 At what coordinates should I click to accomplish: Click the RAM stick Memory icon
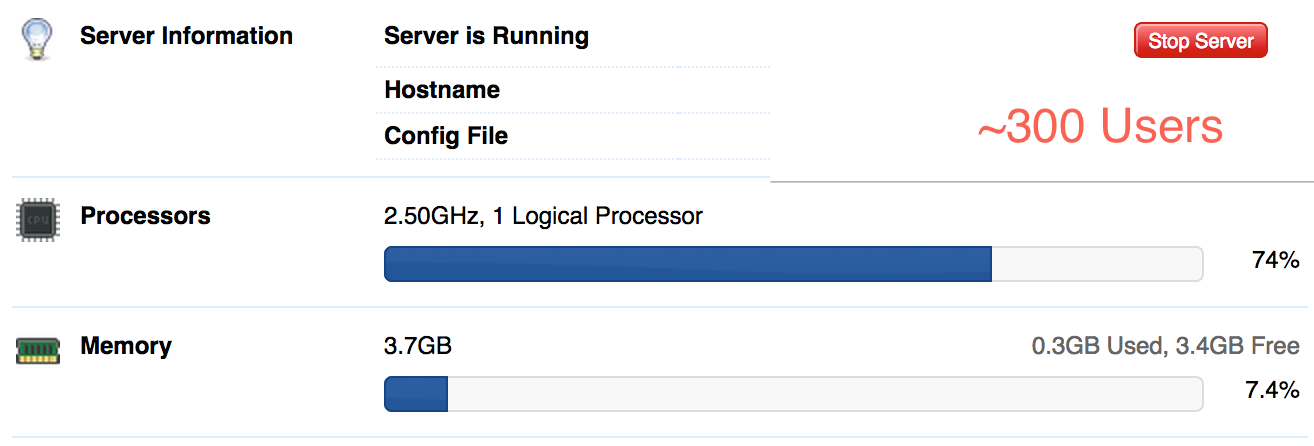point(37,349)
